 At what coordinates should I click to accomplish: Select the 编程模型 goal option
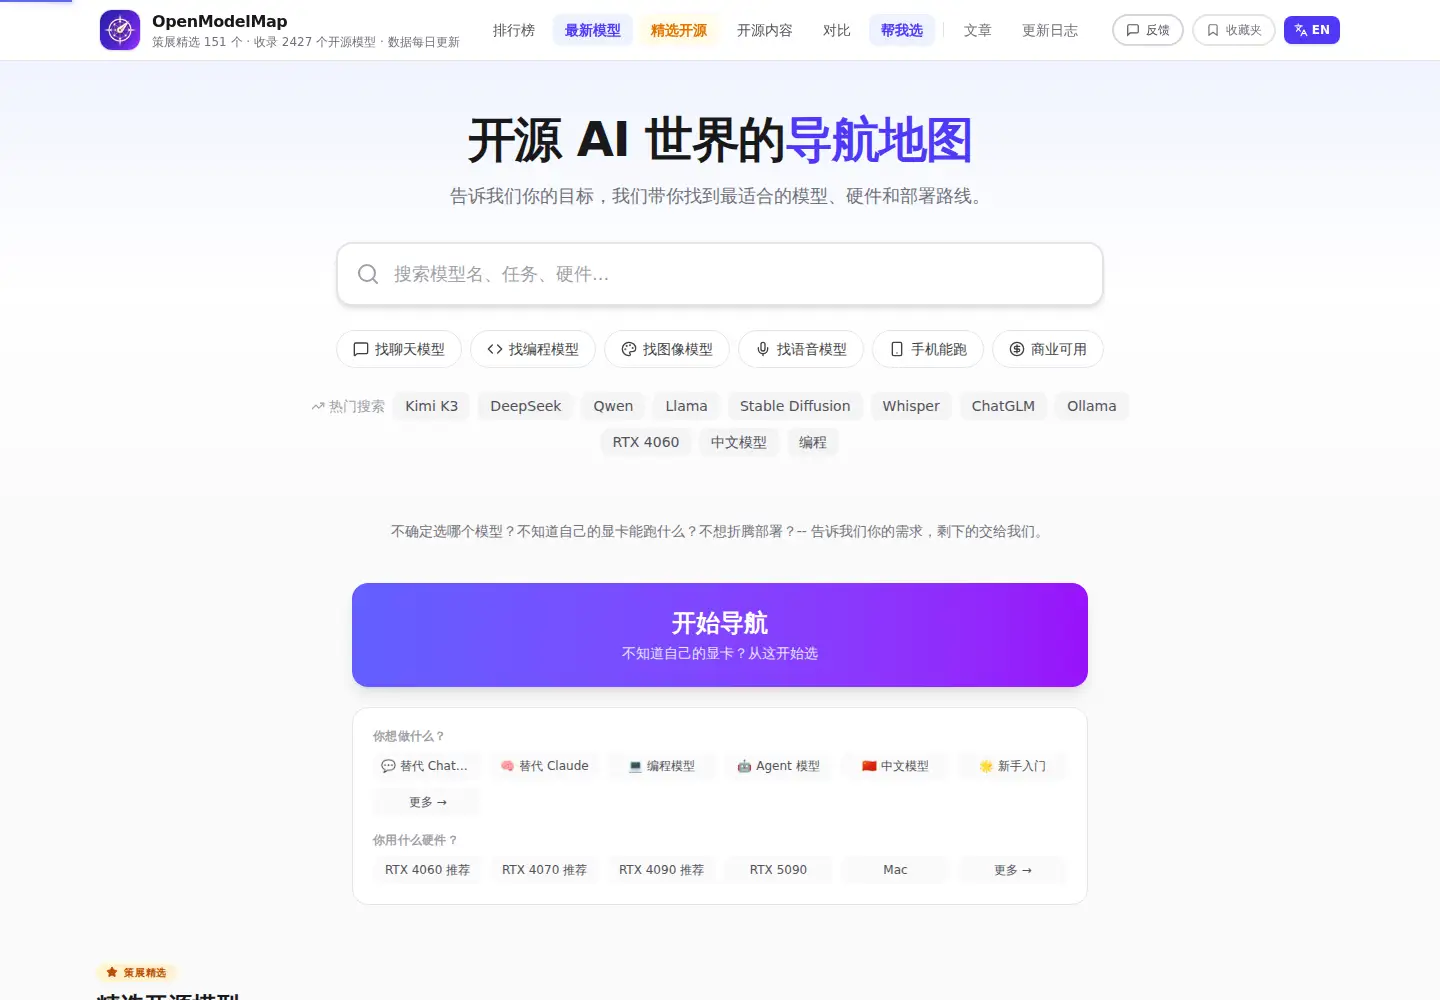coord(661,766)
